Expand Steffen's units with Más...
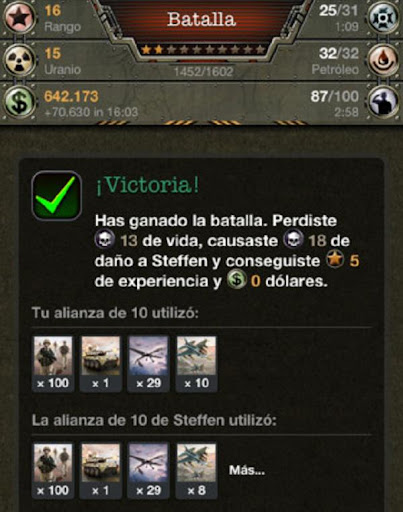 pyautogui.click(x=247, y=471)
